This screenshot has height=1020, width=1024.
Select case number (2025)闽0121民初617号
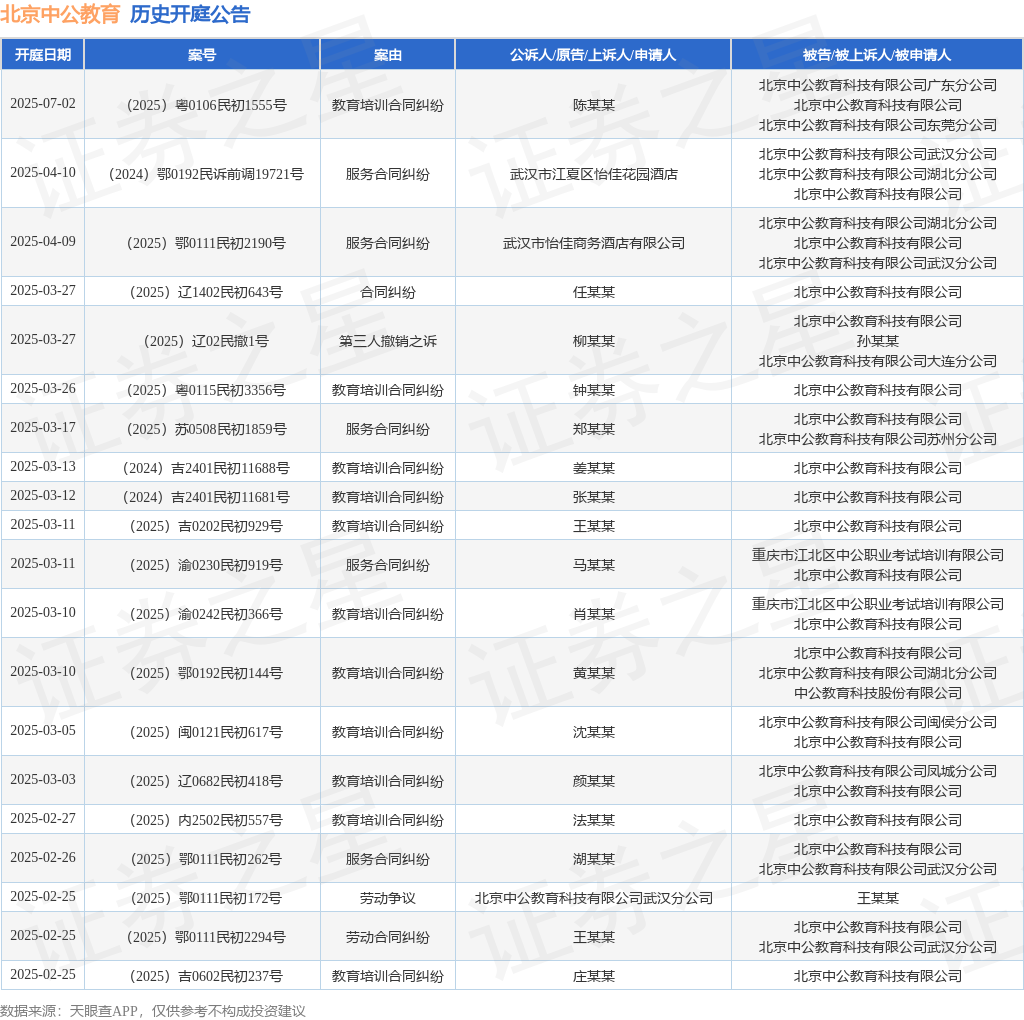206,733
